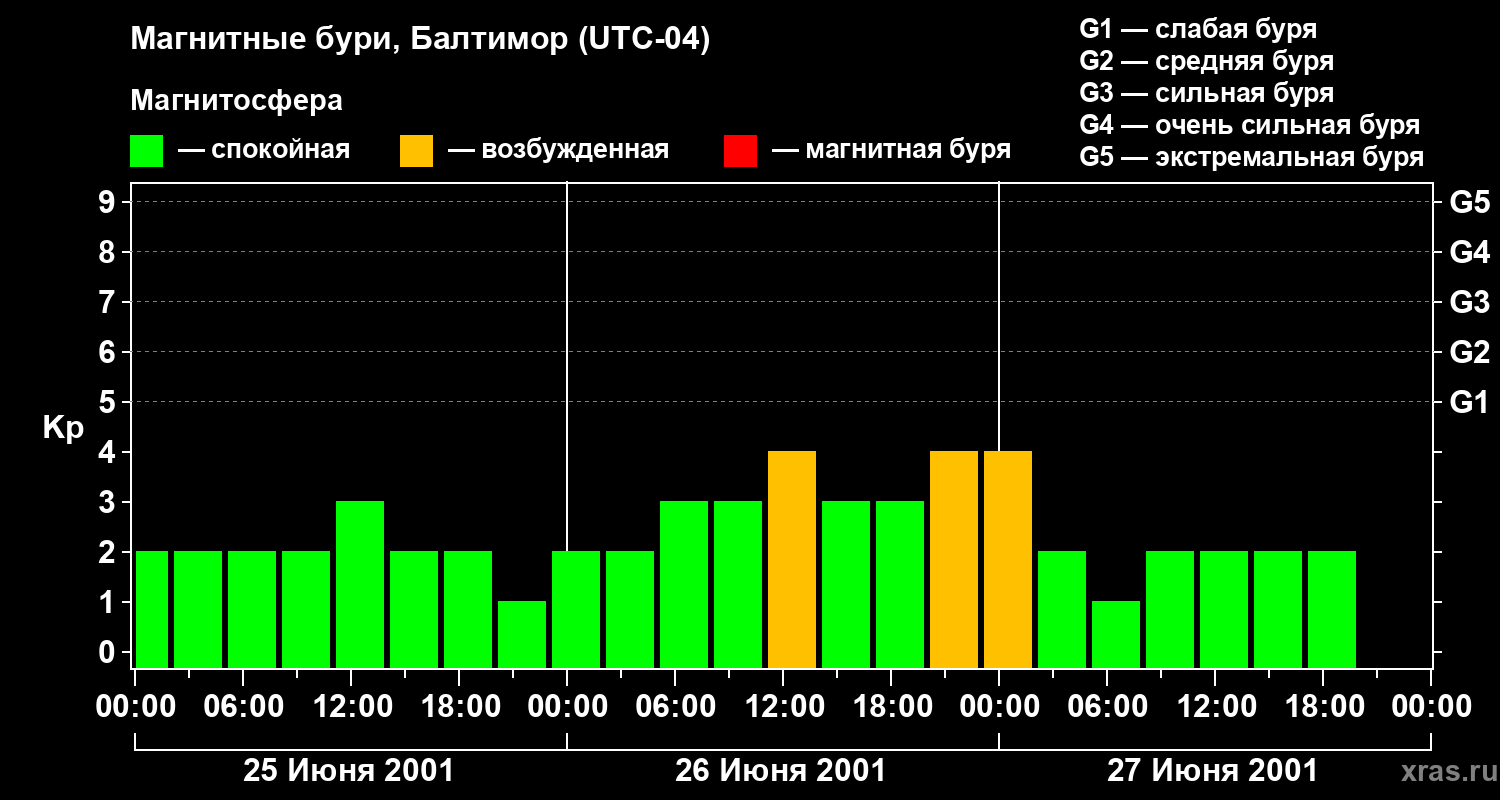Click the green 'спокойная' legend swatch

(x=147, y=151)
